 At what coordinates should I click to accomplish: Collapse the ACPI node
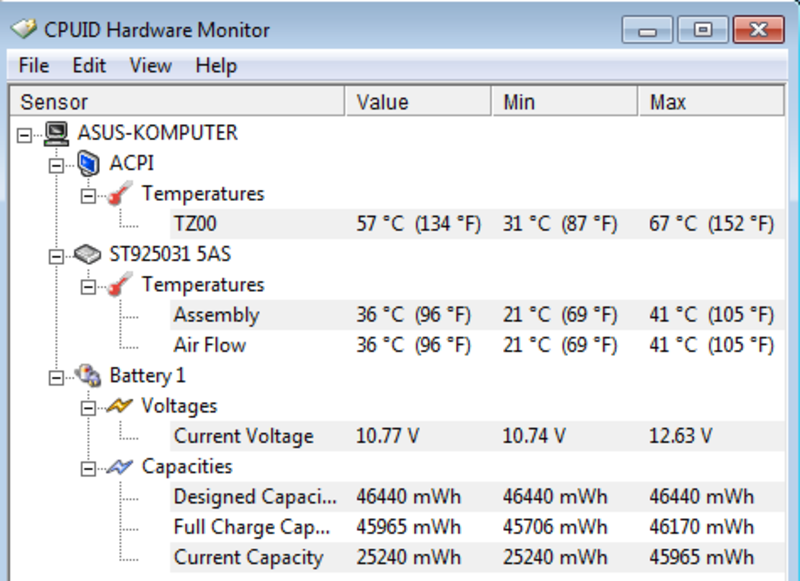click(x=56, y=166)
